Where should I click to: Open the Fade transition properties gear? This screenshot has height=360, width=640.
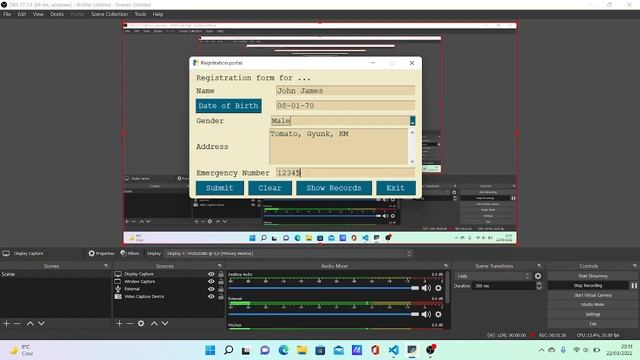click(538, 276)
